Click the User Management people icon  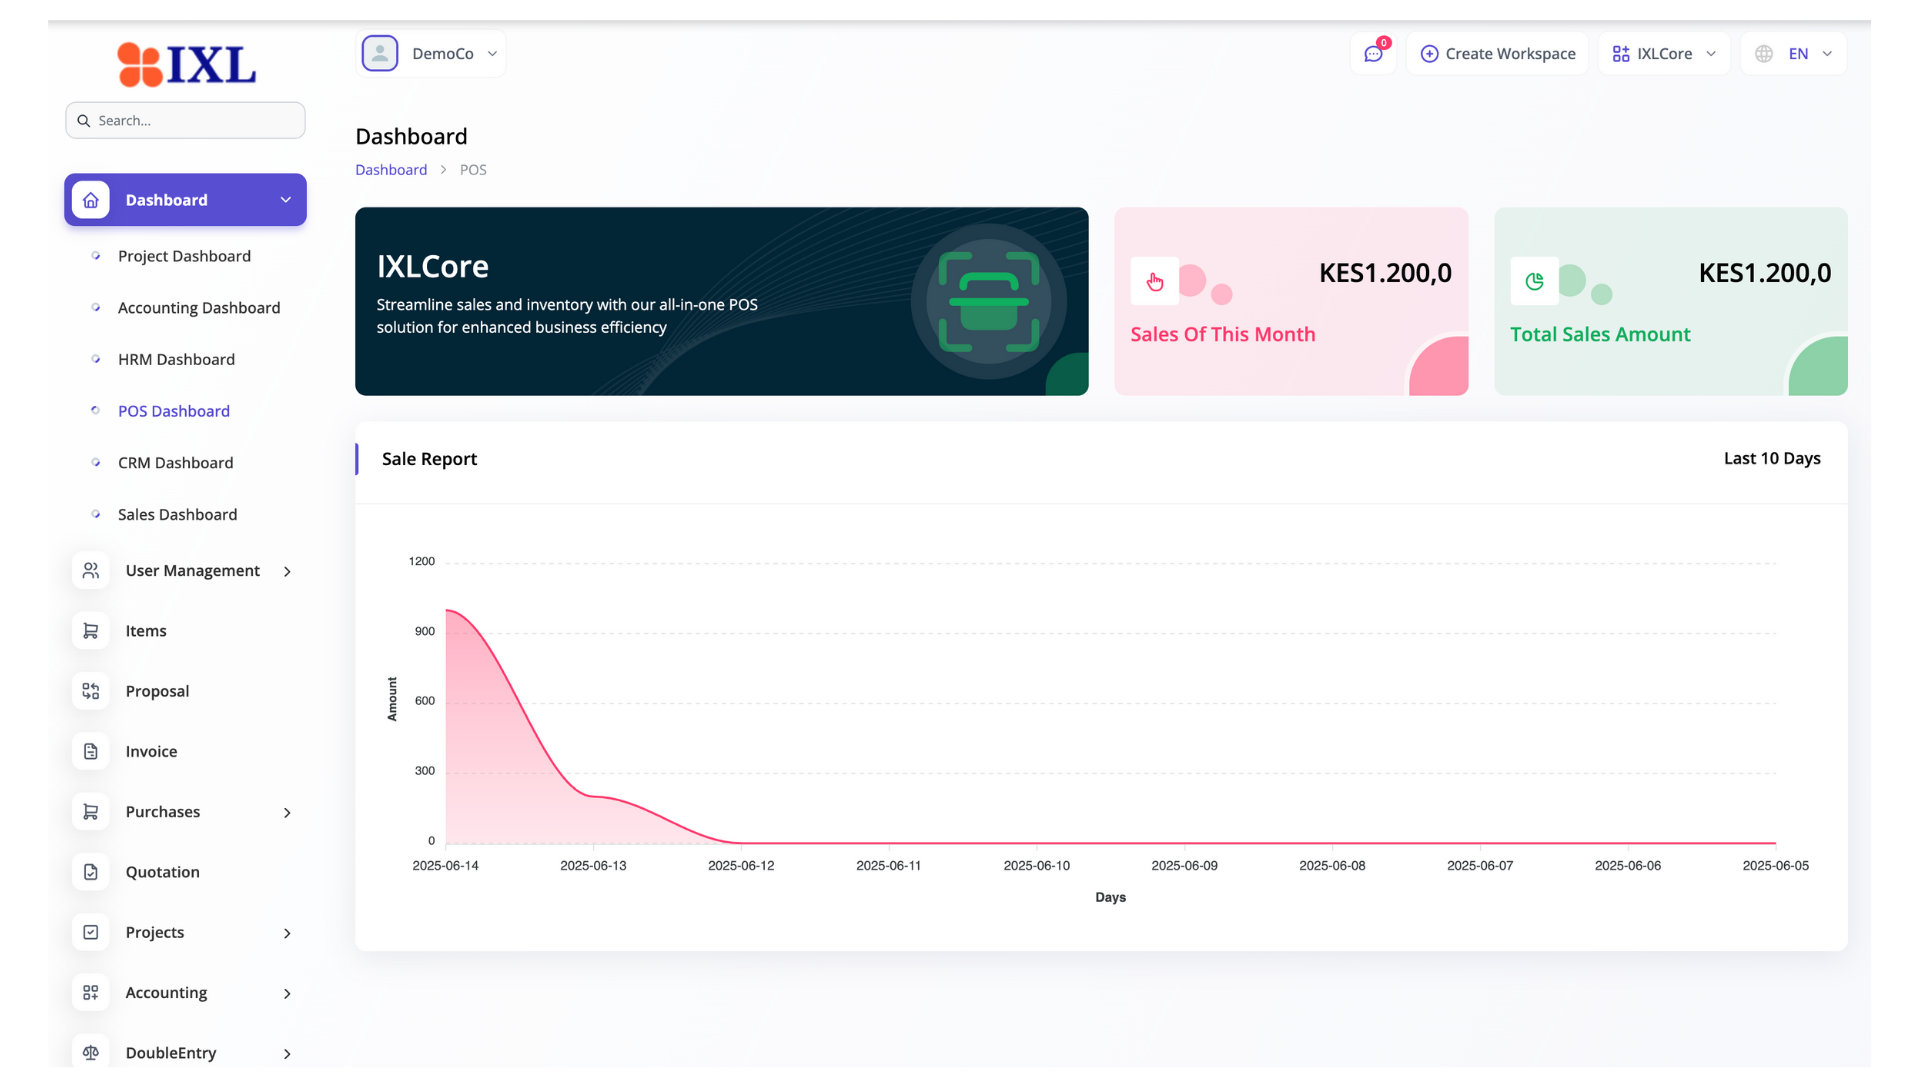click(x=91, y=571)
